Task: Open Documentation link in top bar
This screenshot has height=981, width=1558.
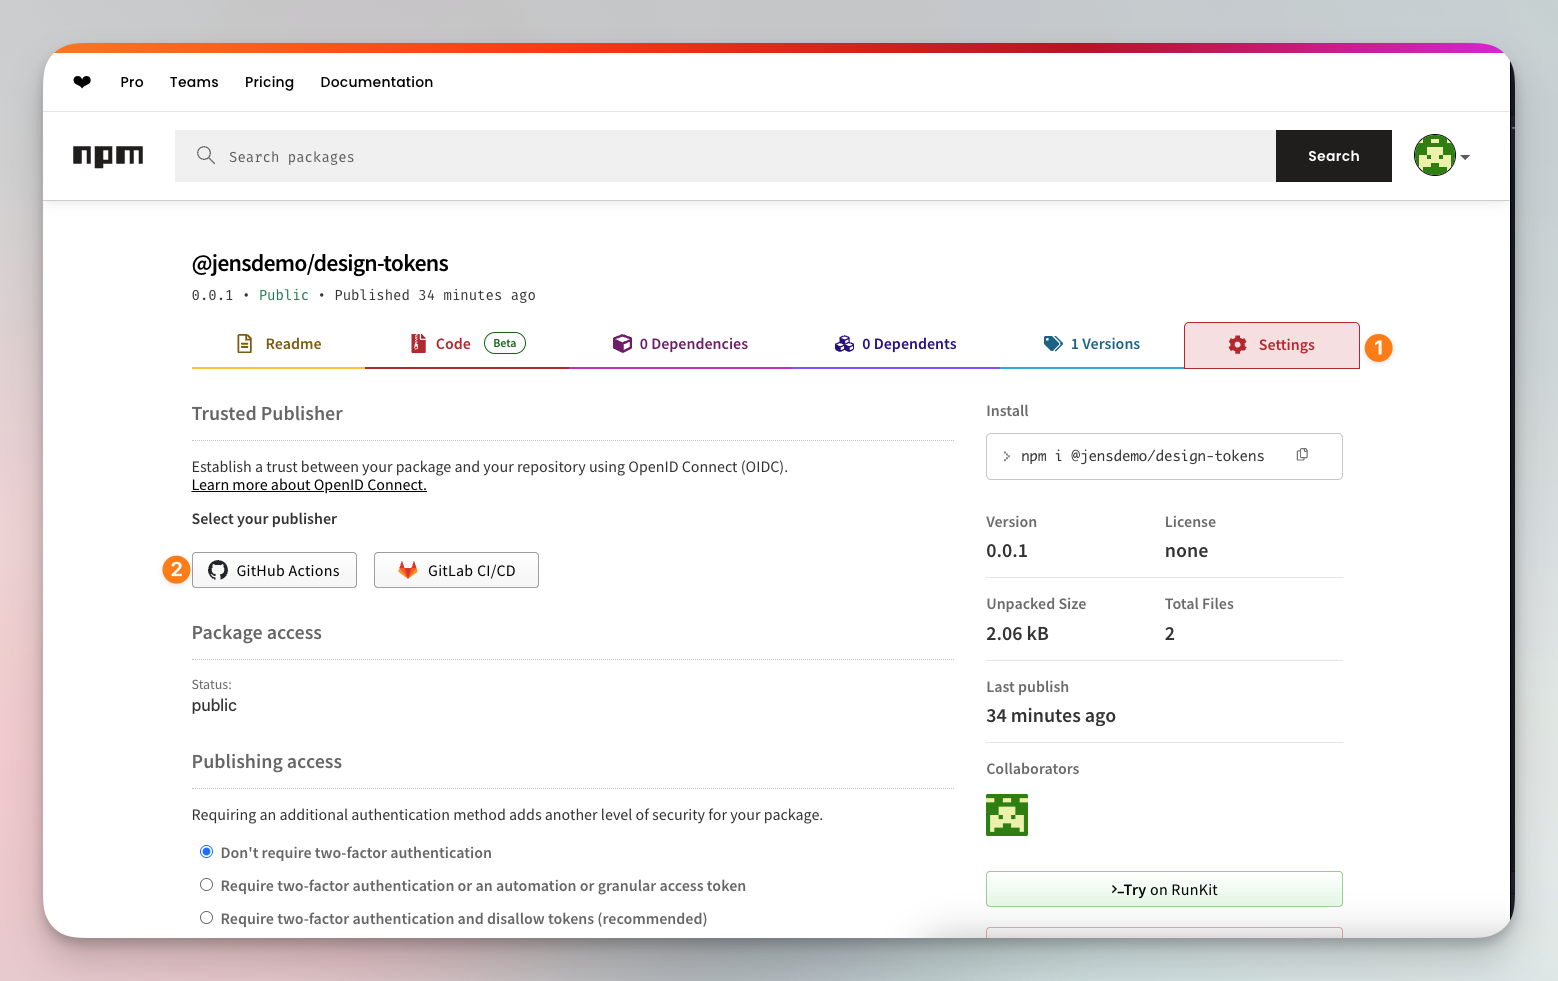Action: [376, 82]
